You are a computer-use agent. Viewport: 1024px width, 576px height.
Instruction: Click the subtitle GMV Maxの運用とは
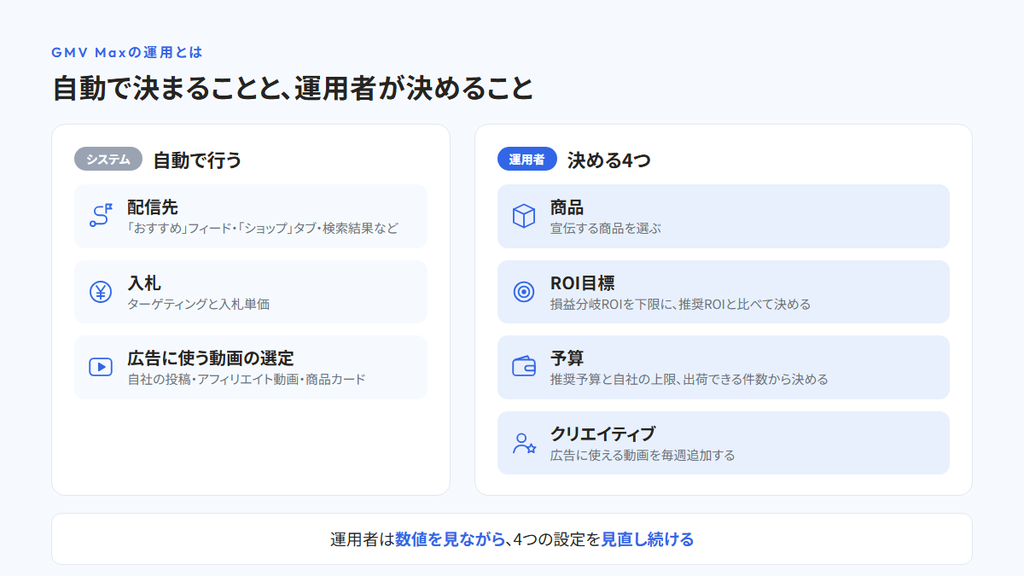point(127,52)
